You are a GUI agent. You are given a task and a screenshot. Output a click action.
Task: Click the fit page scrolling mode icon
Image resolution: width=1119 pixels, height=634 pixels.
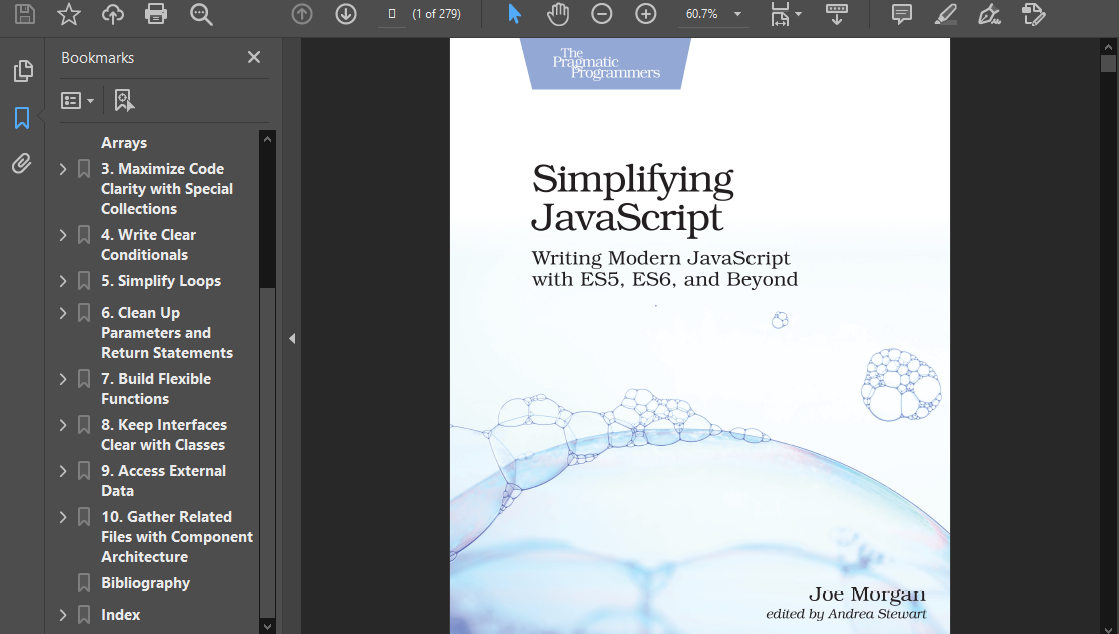[x=780, y=14]
